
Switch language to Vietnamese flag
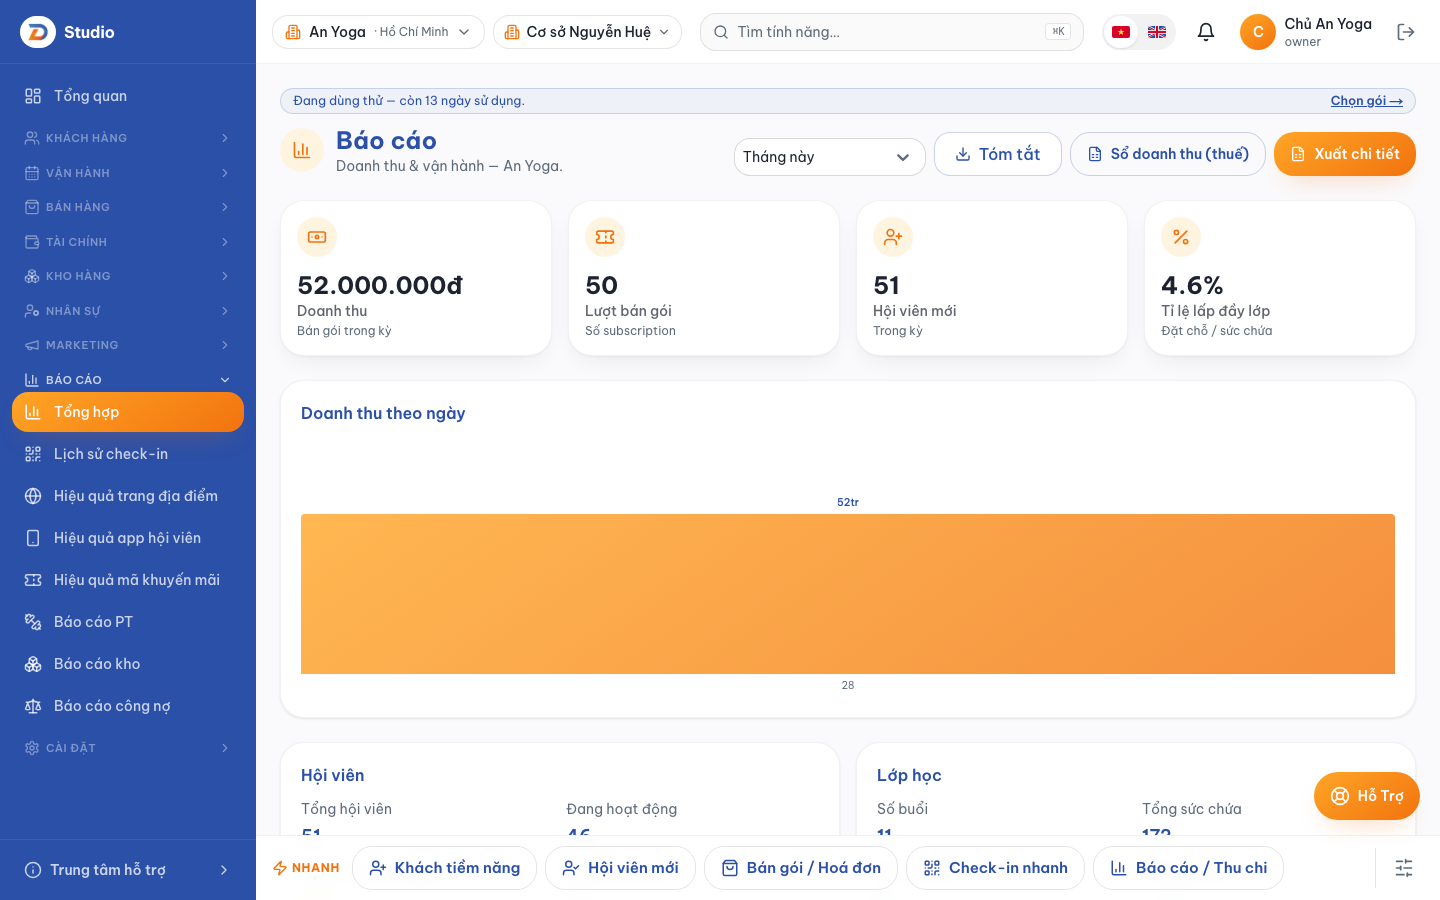[x=1121, y=32]
